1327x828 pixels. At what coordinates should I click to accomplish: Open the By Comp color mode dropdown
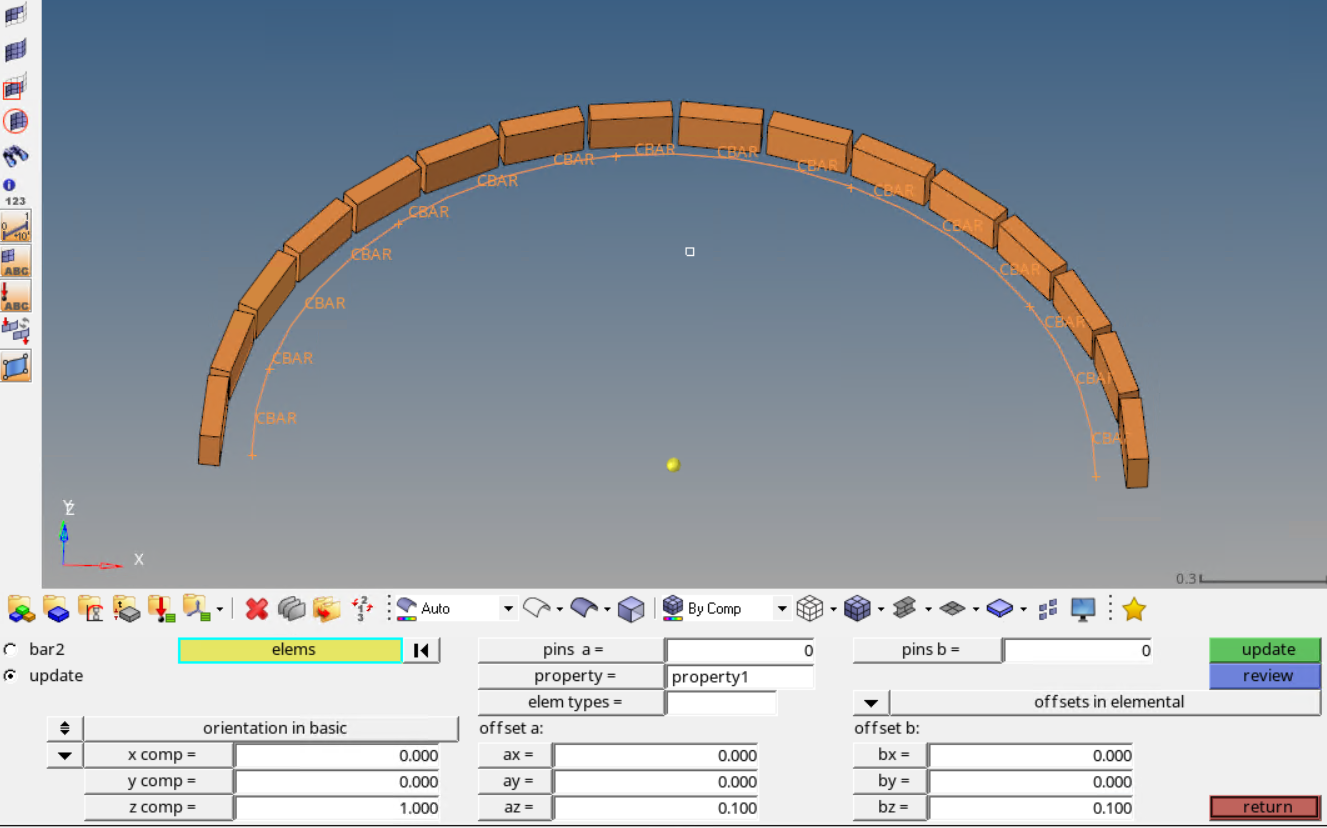click(781, 608)
